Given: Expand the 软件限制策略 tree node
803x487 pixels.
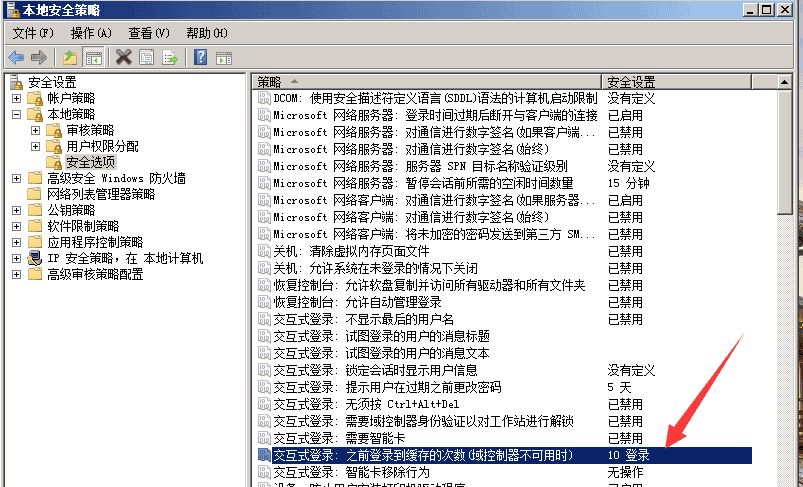Looking at the screenshot, I should (16, 226).
